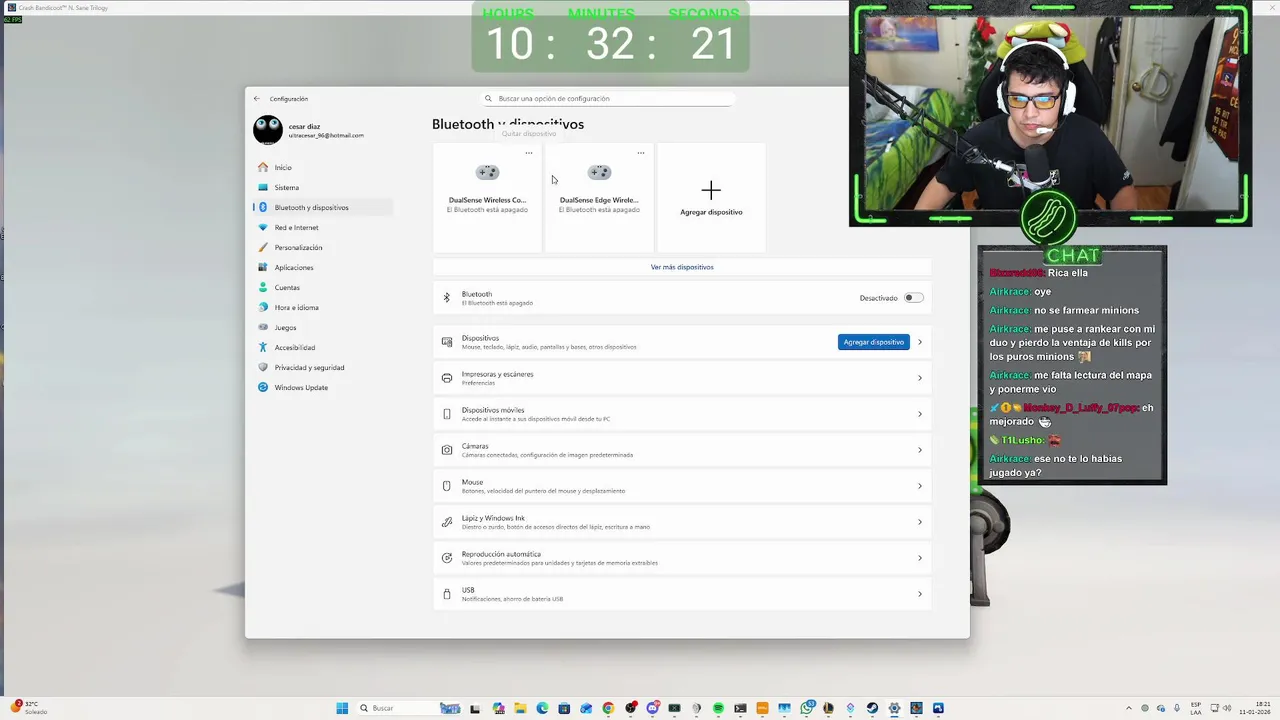1280x720 pixels.
Task: Click the plus Agregar dispositivo card
Action: [x=711, y=197]
